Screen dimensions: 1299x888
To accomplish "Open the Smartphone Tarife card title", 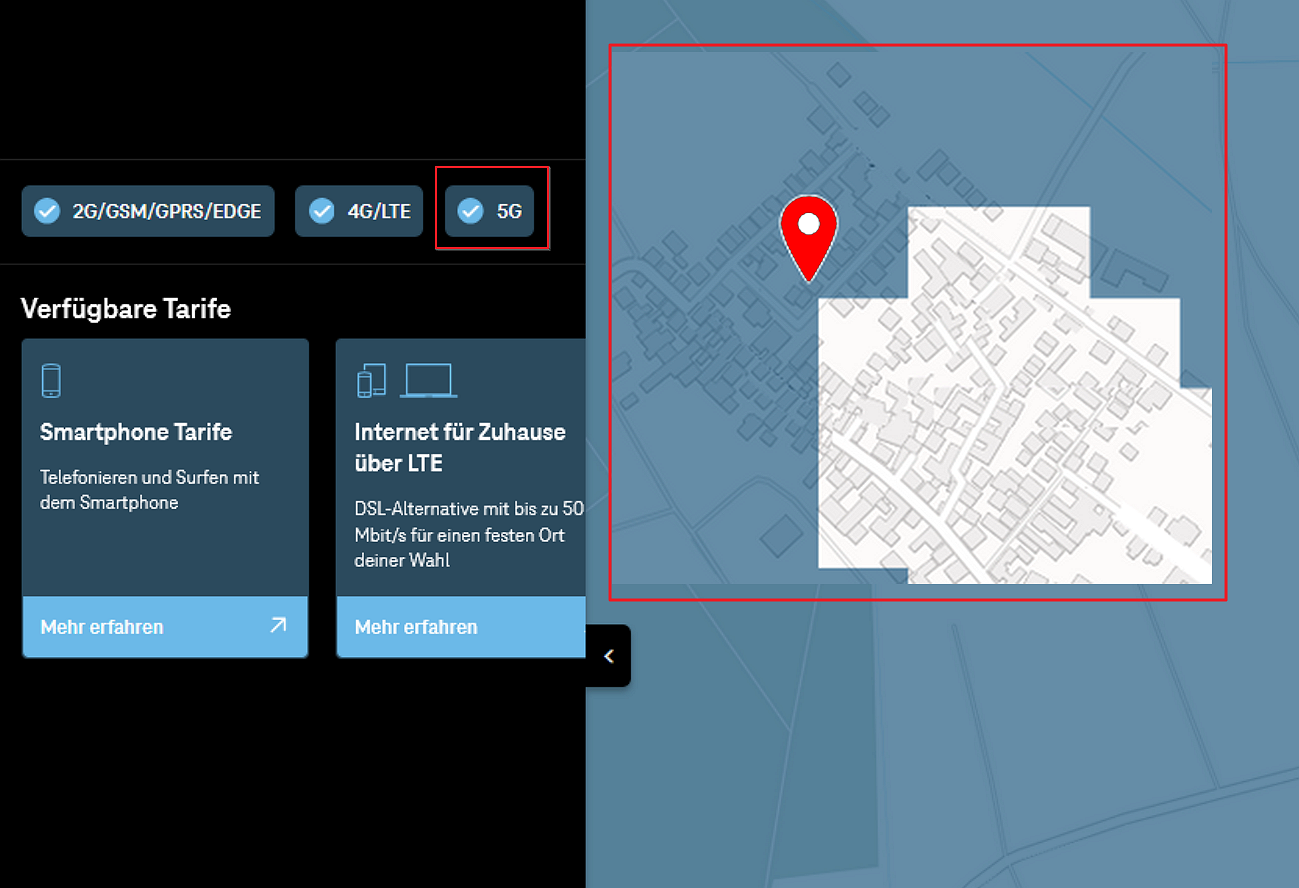I will pos(136,432).
